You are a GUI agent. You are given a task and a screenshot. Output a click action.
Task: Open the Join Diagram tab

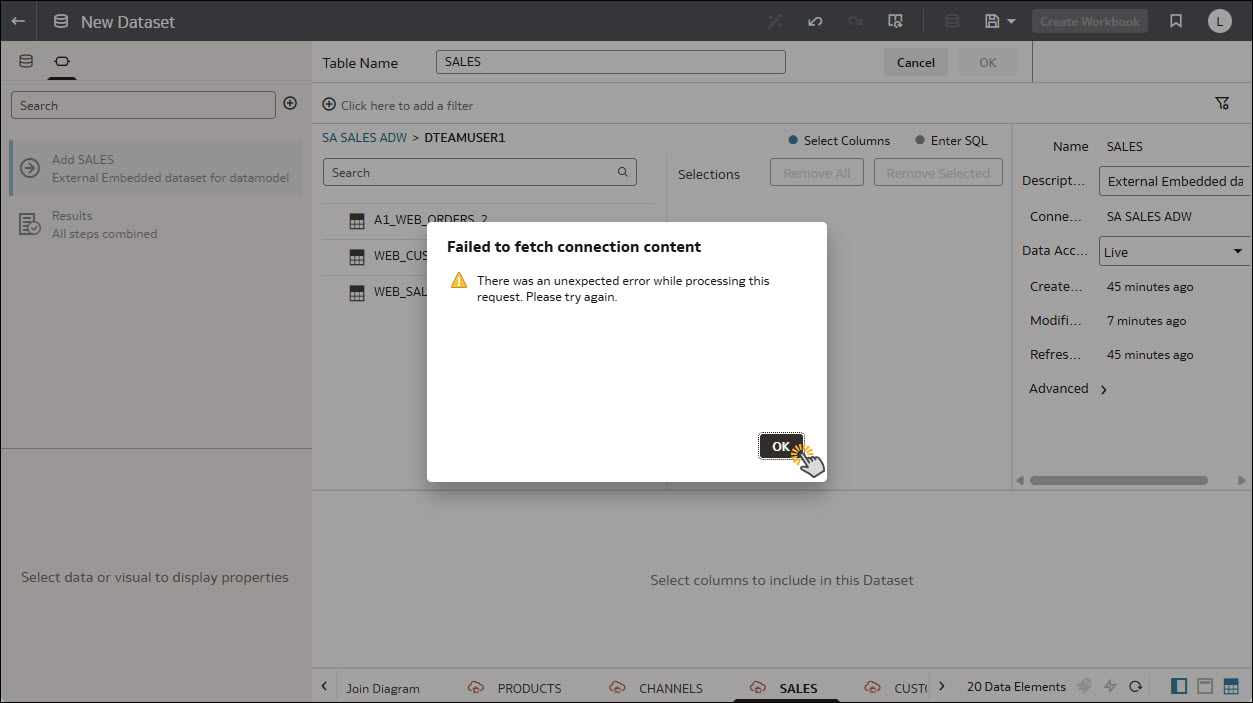[383, 688]
